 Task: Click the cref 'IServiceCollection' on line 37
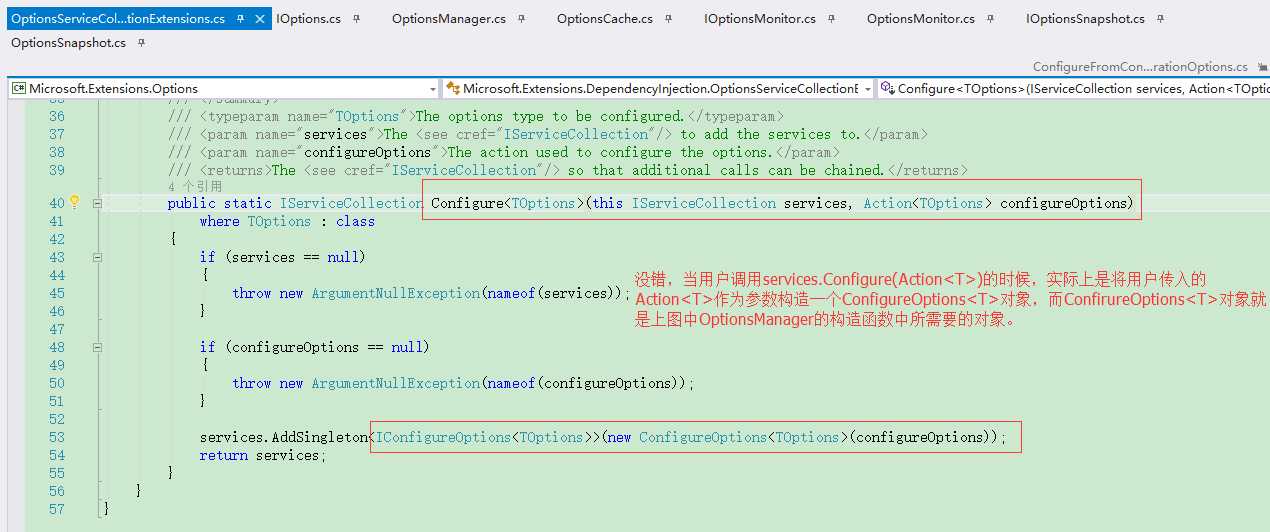[577, 134]
